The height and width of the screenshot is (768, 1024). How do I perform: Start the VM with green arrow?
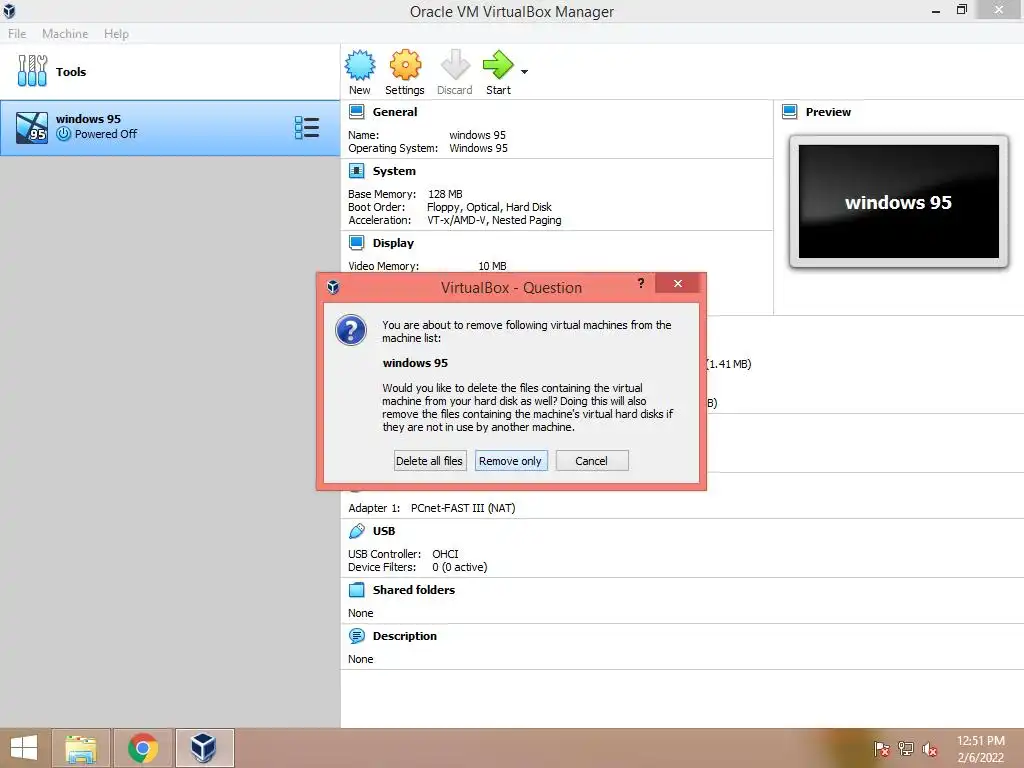[x=498, y=65]
